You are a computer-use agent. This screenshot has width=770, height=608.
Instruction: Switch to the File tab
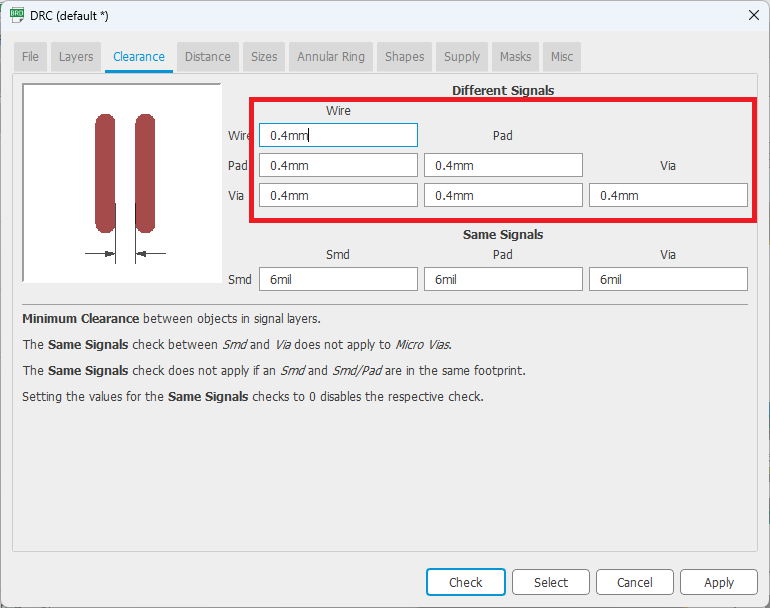point(31,57)
